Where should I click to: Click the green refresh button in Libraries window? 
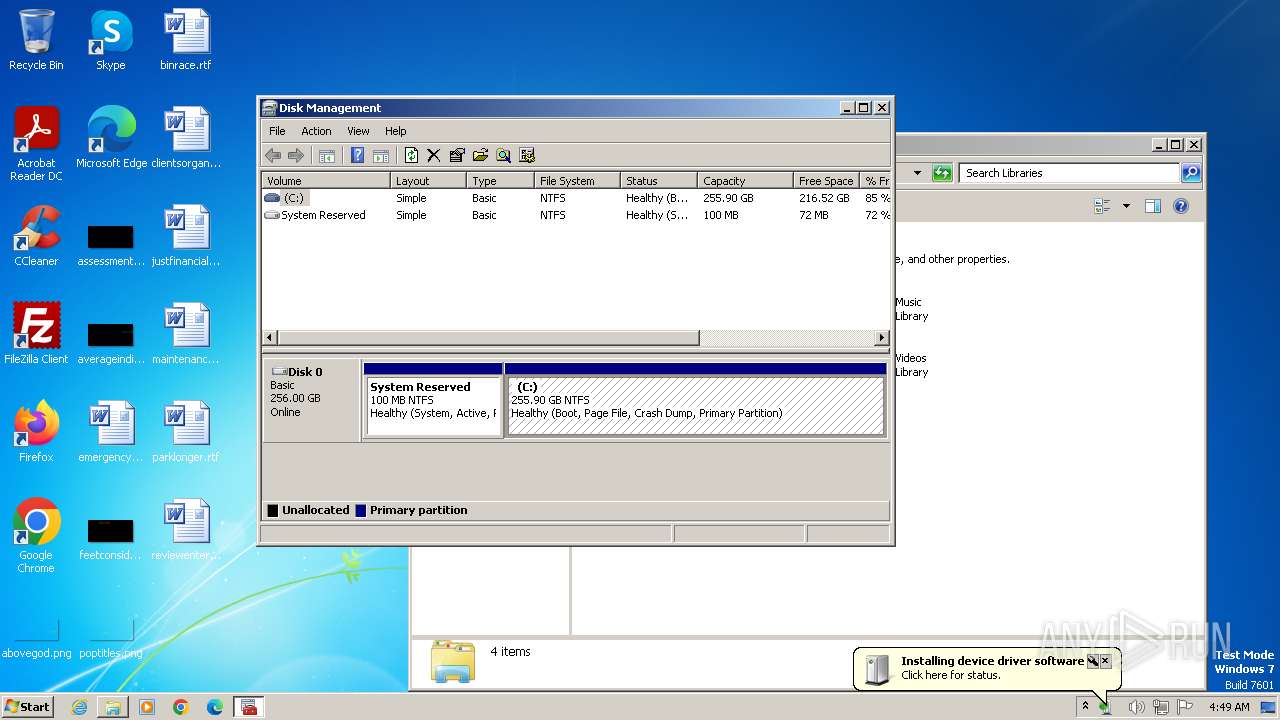(x=942, y=173)
